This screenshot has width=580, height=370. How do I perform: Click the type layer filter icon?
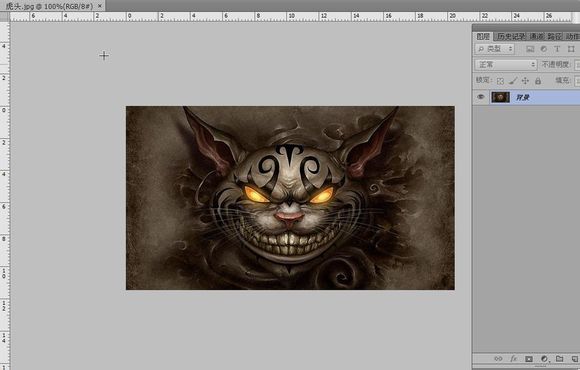click(557, 49)
